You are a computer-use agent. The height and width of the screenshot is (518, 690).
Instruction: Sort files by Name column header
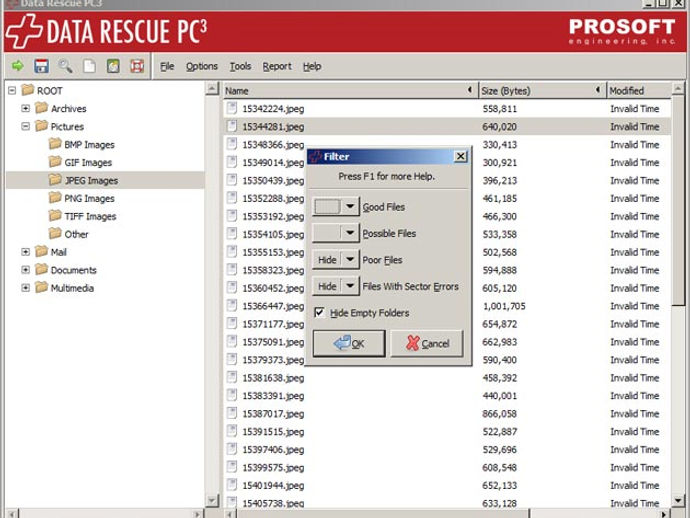pos(349,91)
